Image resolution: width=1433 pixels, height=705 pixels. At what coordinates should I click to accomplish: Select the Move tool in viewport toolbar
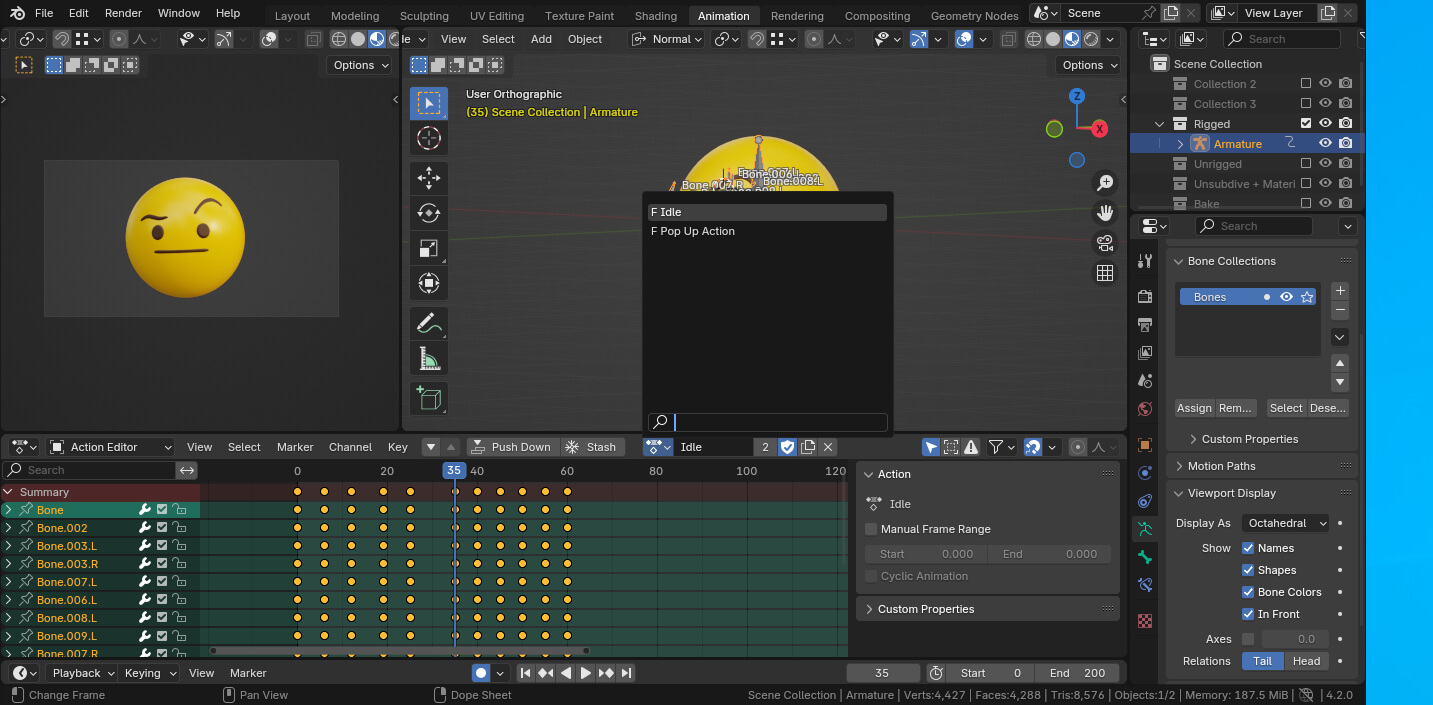pyautogui.click(x=428, y=178)
